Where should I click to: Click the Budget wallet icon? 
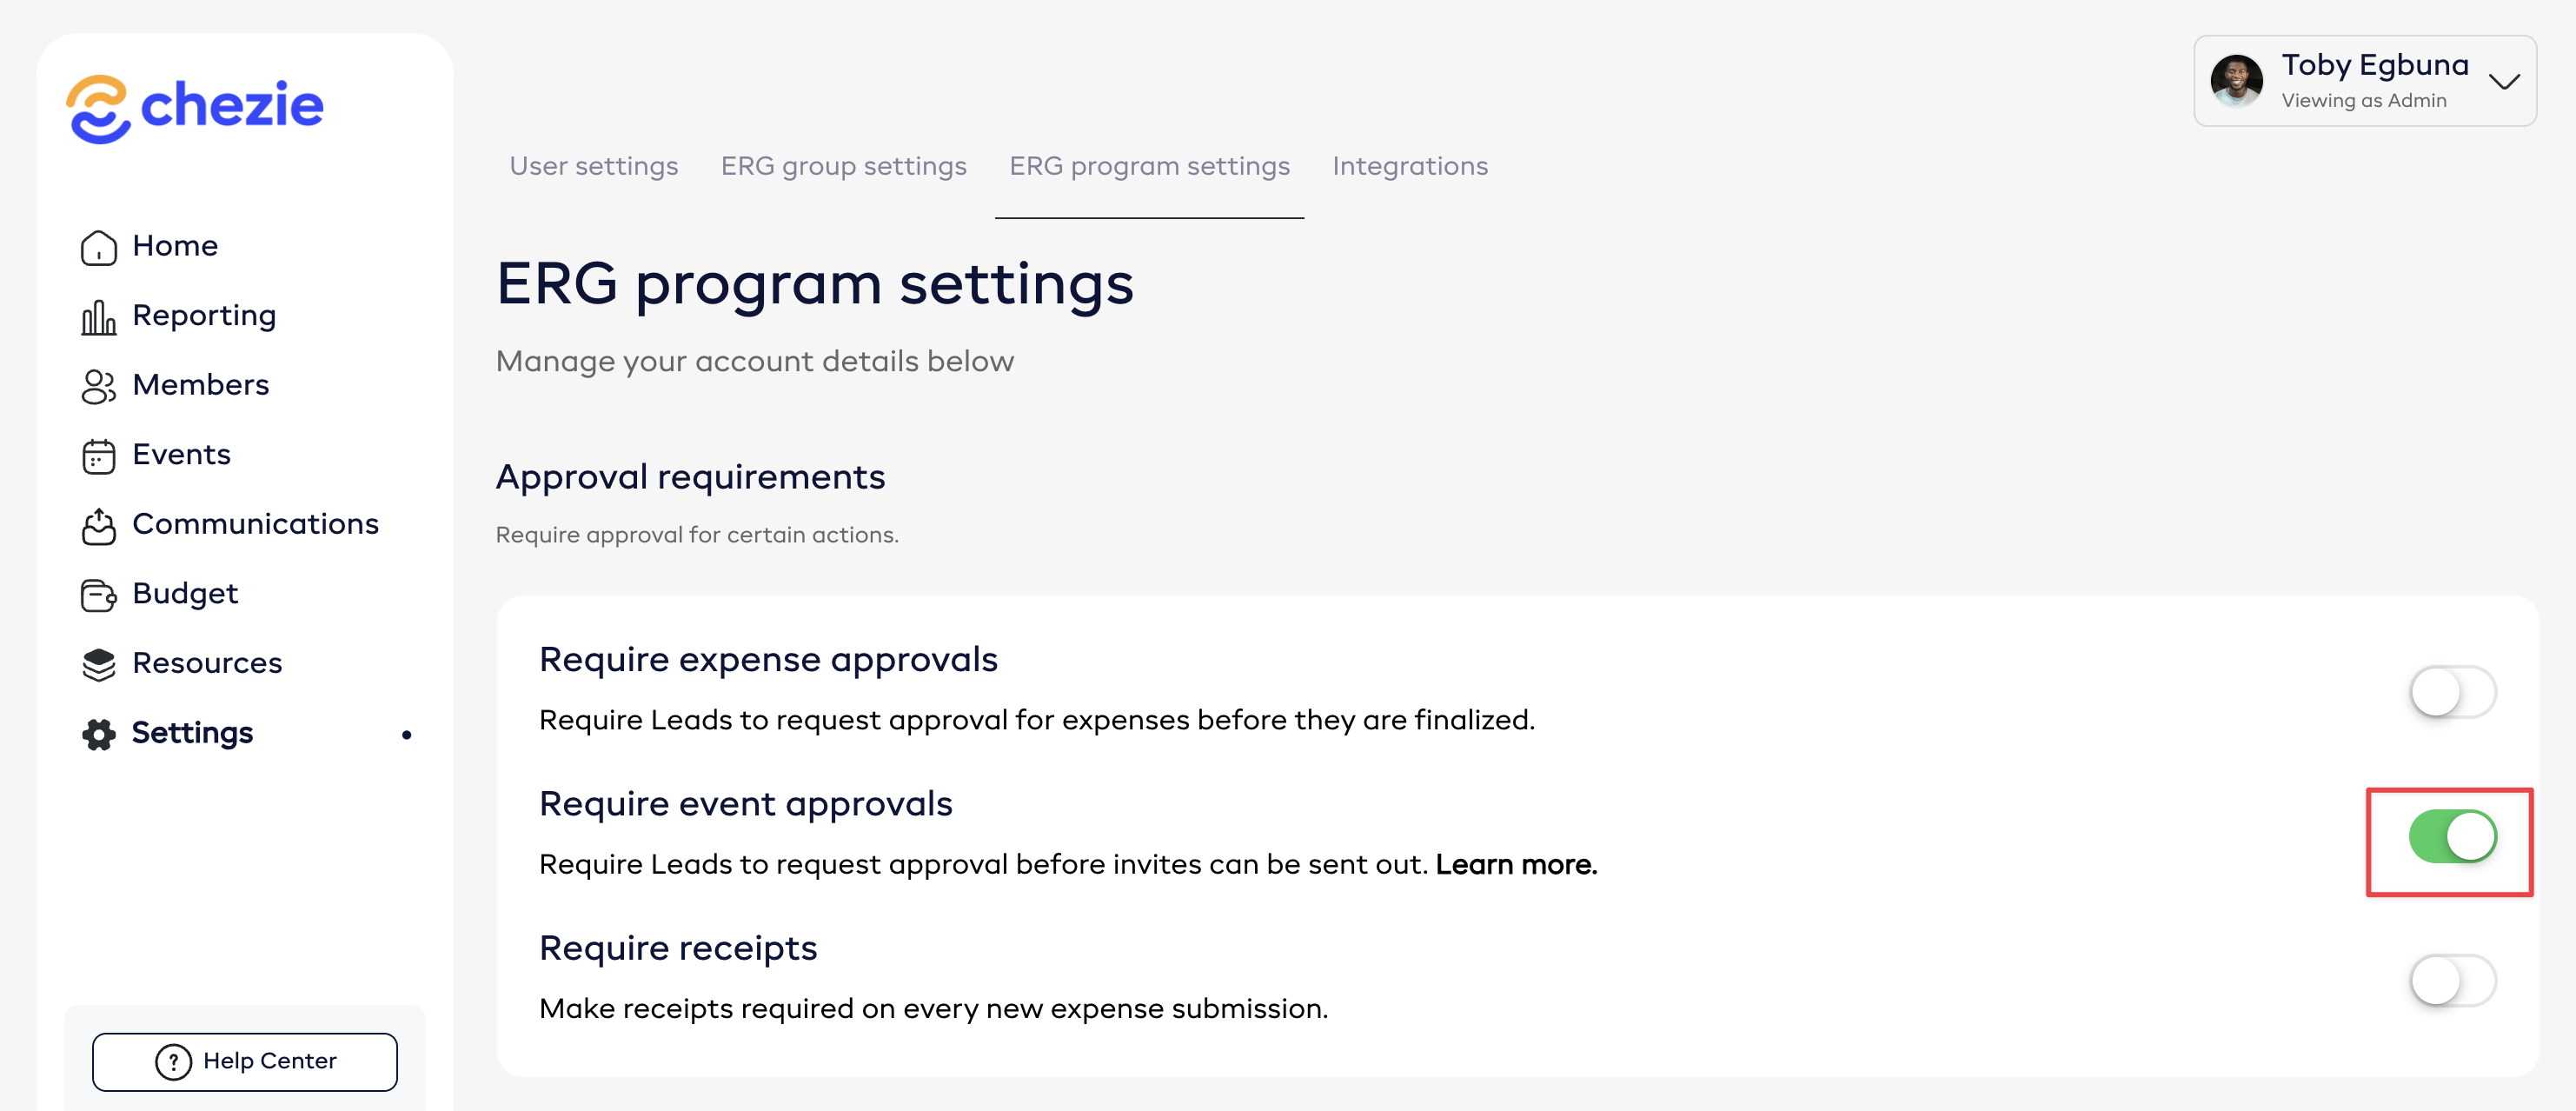[x=98, y=595]
